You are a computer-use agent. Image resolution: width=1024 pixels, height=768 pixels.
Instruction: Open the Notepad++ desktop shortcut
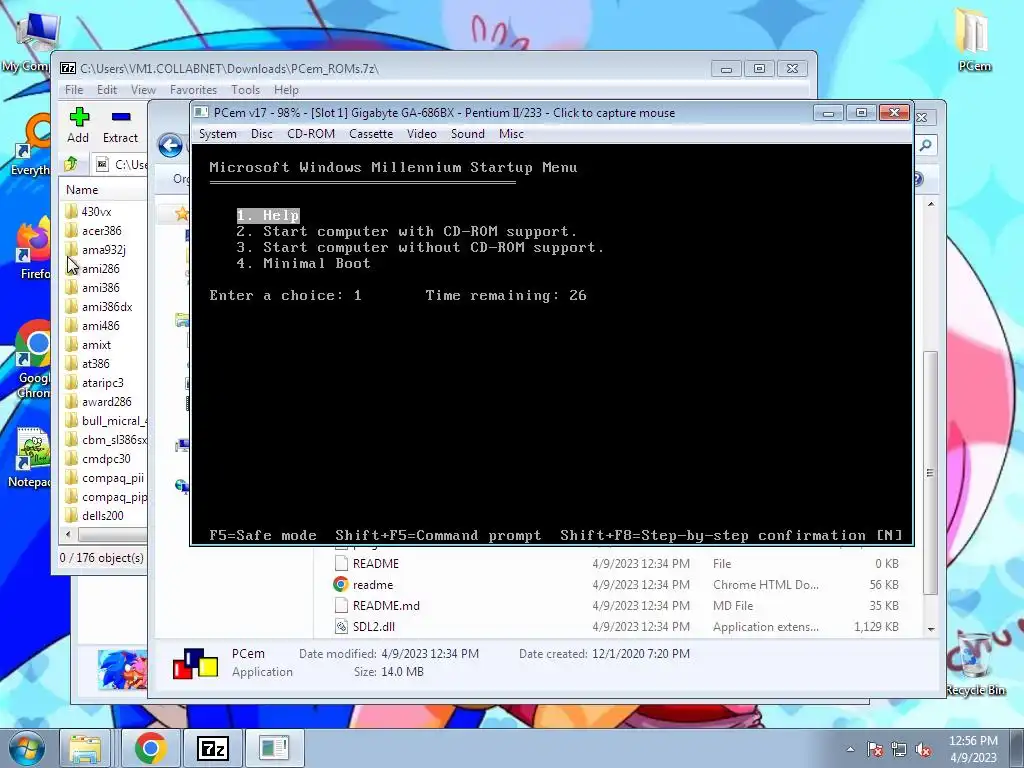point(29,457)
